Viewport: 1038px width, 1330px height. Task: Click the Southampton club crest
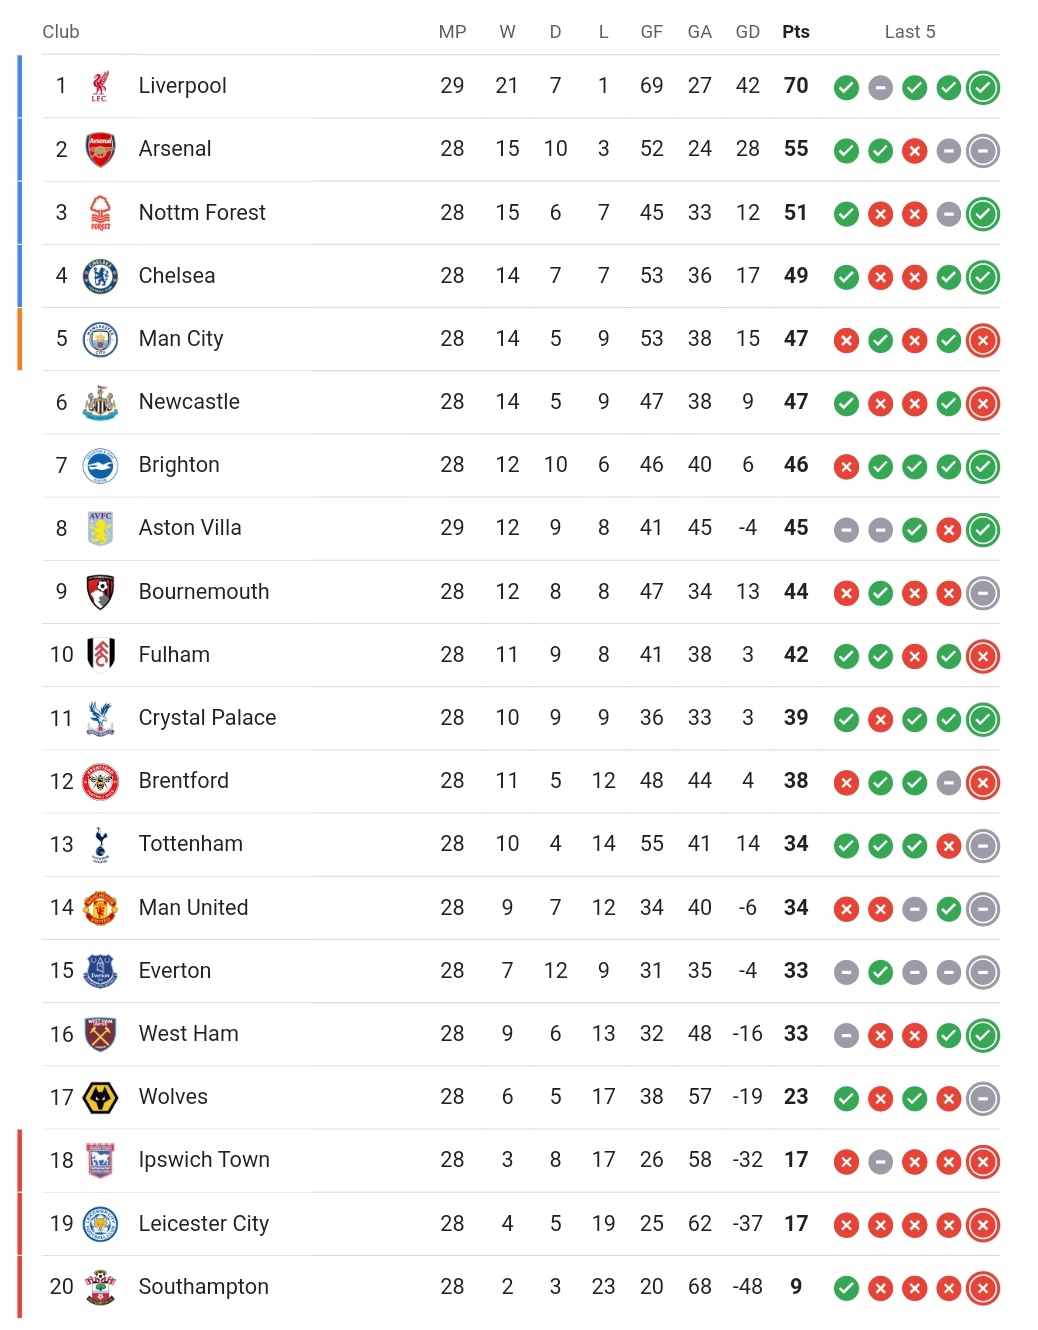(100, 1287)
